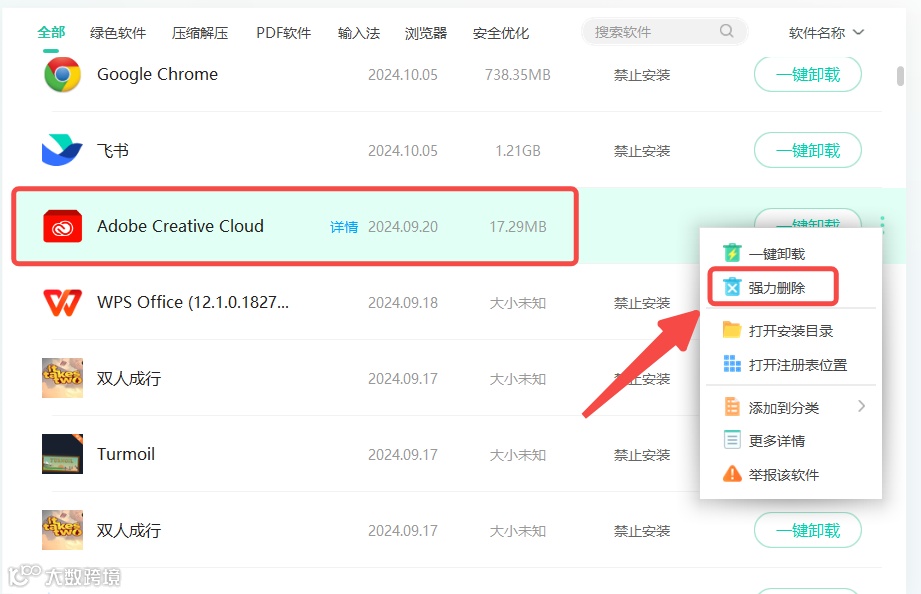Click the document icon for 更多详情

(732, 440)
